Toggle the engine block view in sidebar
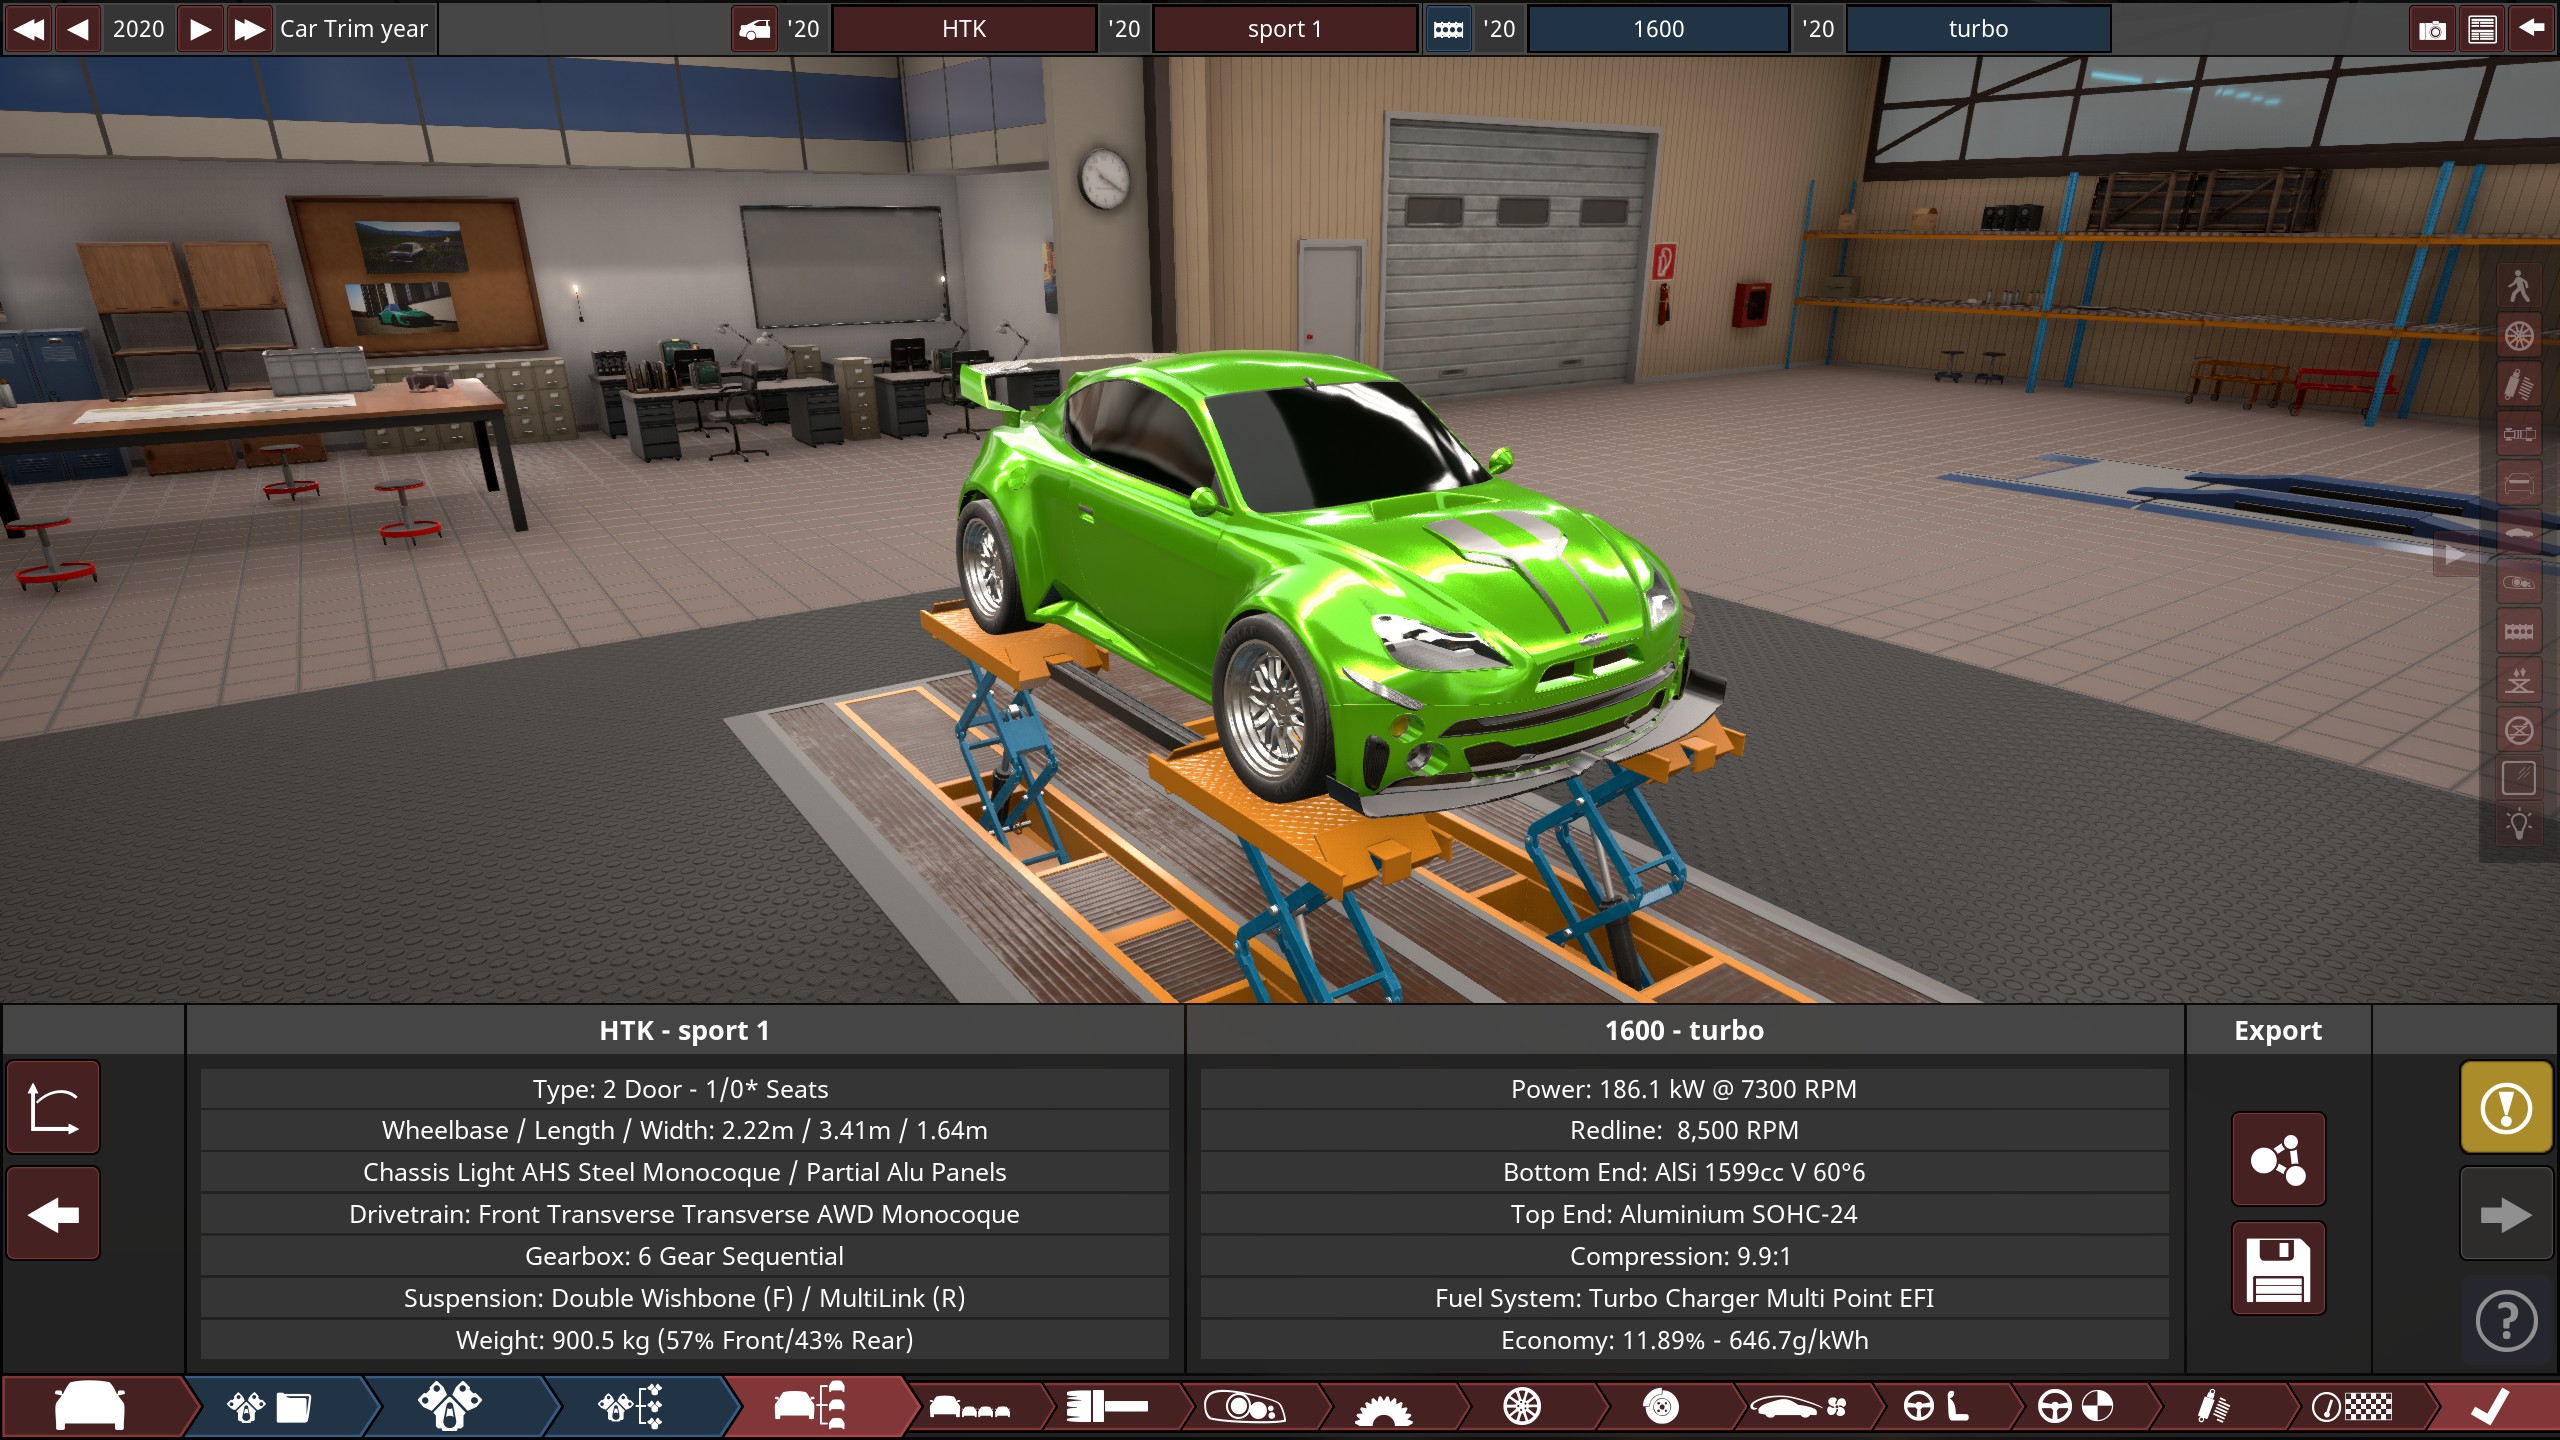2560x1440 pixels. click(x=2519, y=630)
